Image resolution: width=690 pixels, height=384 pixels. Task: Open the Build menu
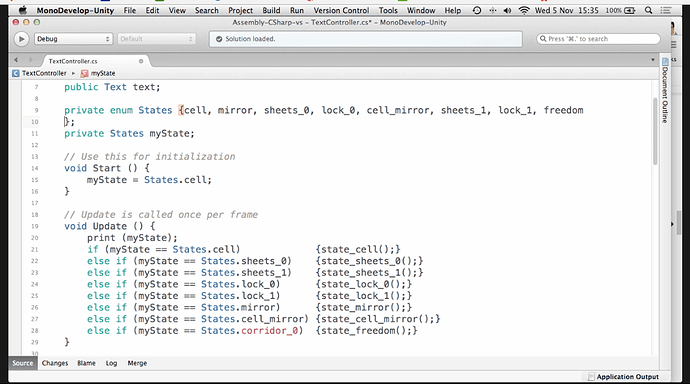(x=271, y=10)
